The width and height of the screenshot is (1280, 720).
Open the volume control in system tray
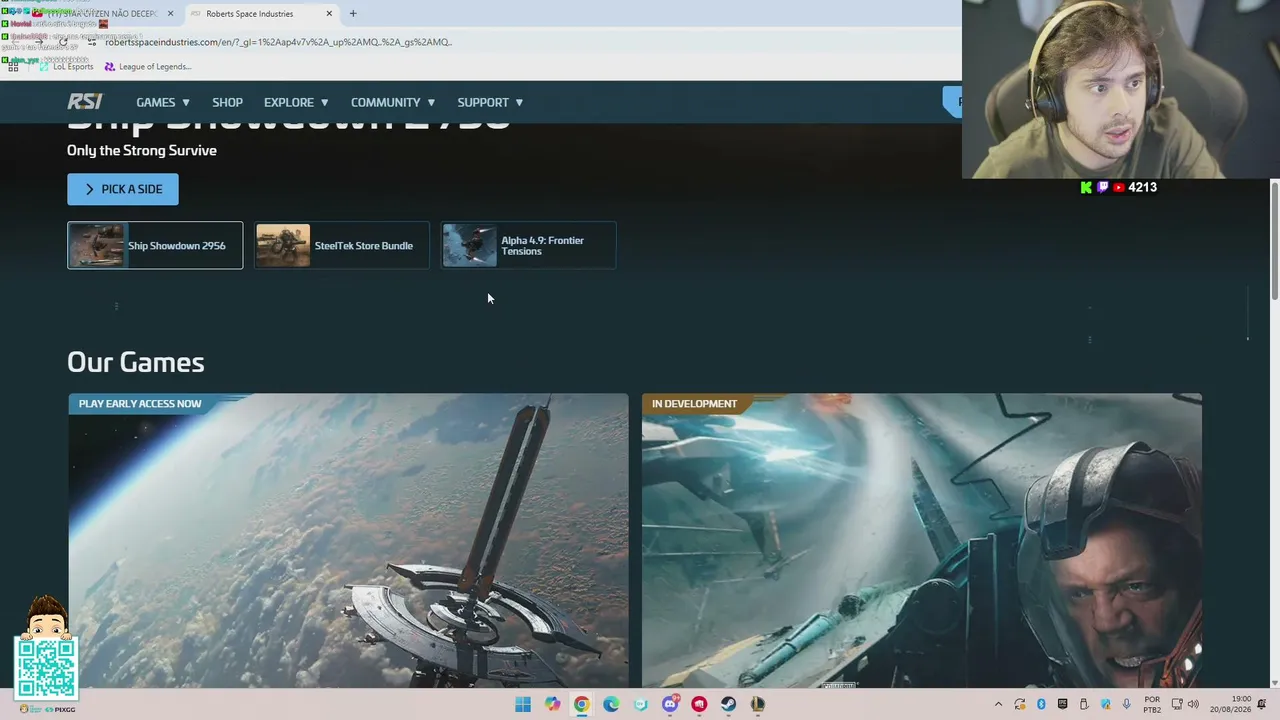1193,705
